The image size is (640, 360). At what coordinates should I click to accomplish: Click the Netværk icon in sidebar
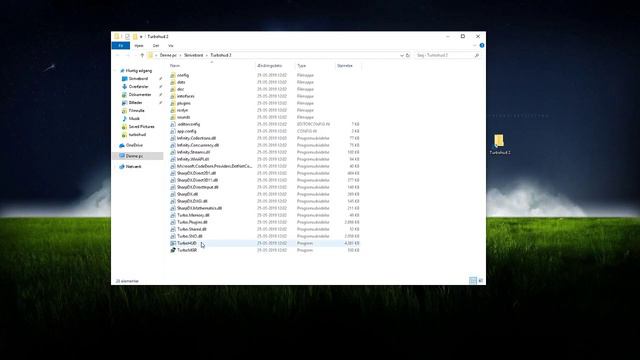[122, 167]
